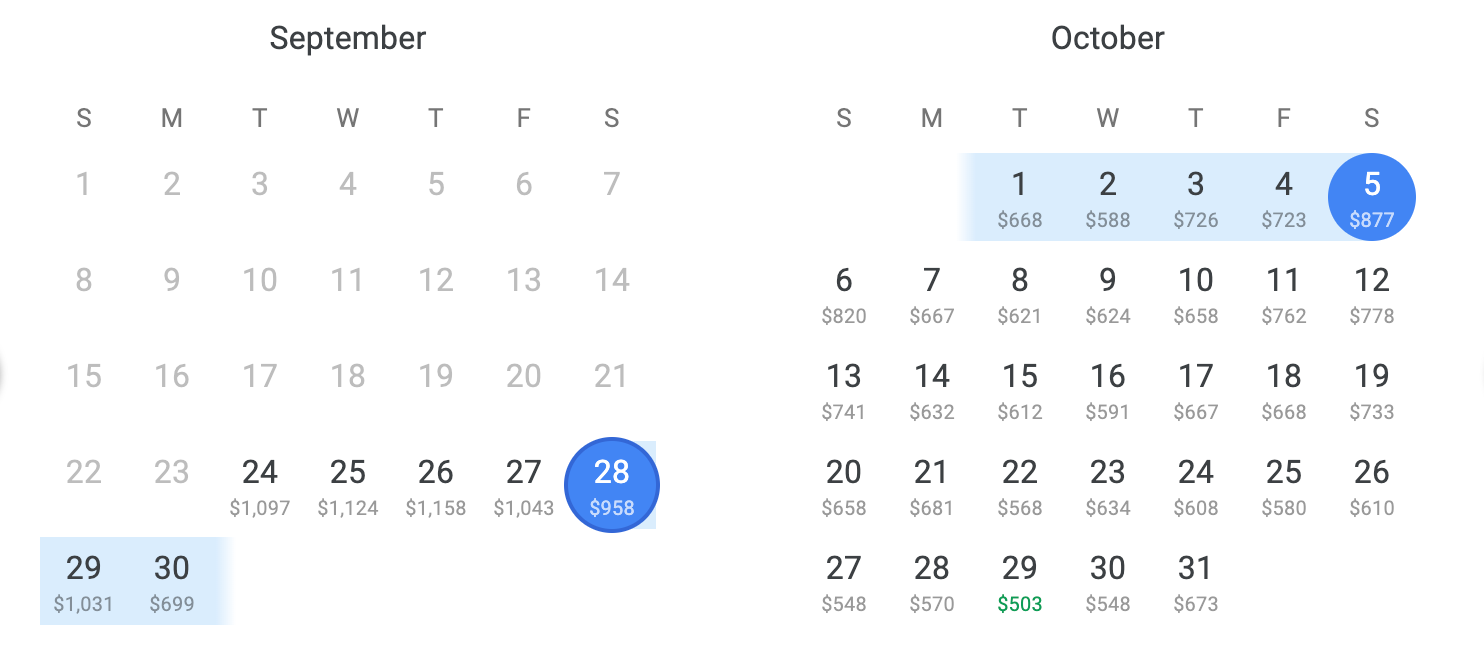Choose September 24 at $1,097
Image resolution: width=1484 pixels, height=660 pixels.
tap(260, 485)
